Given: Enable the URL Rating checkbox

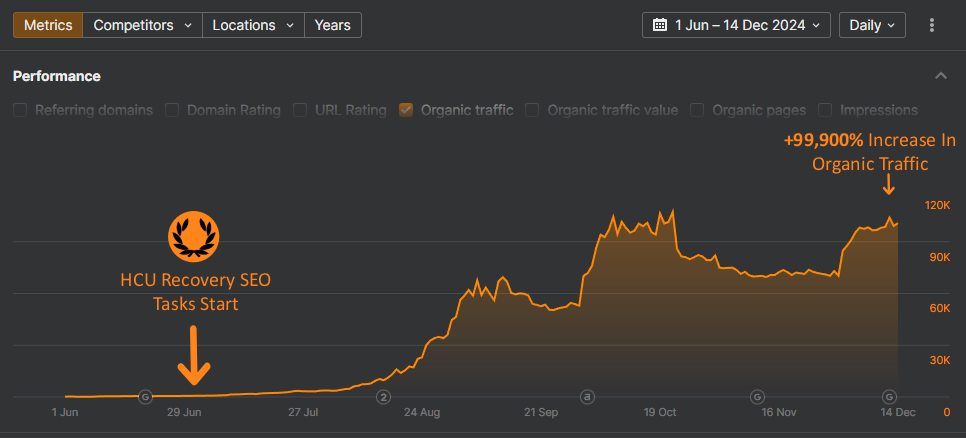Looking at the screenshot, I should [300, 110].
